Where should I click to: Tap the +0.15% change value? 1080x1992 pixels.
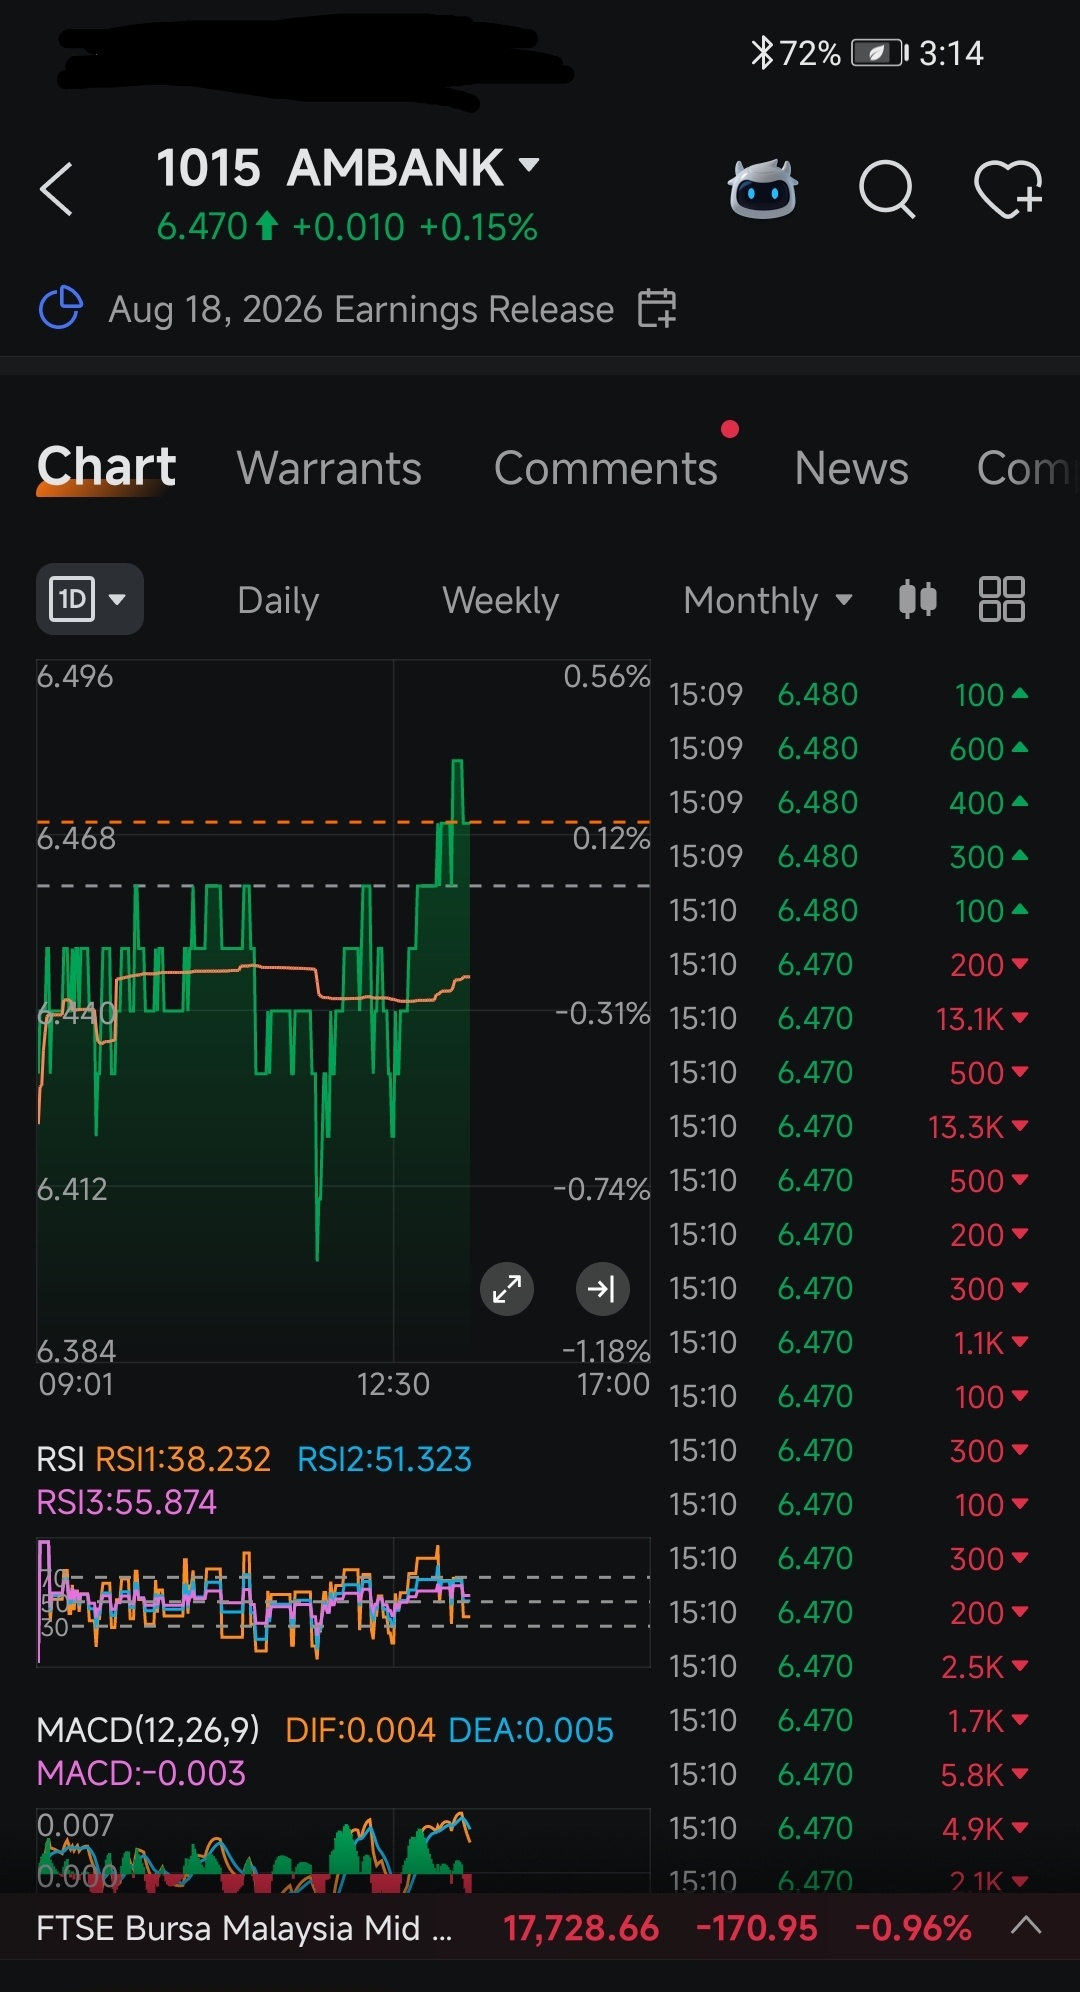478,227
